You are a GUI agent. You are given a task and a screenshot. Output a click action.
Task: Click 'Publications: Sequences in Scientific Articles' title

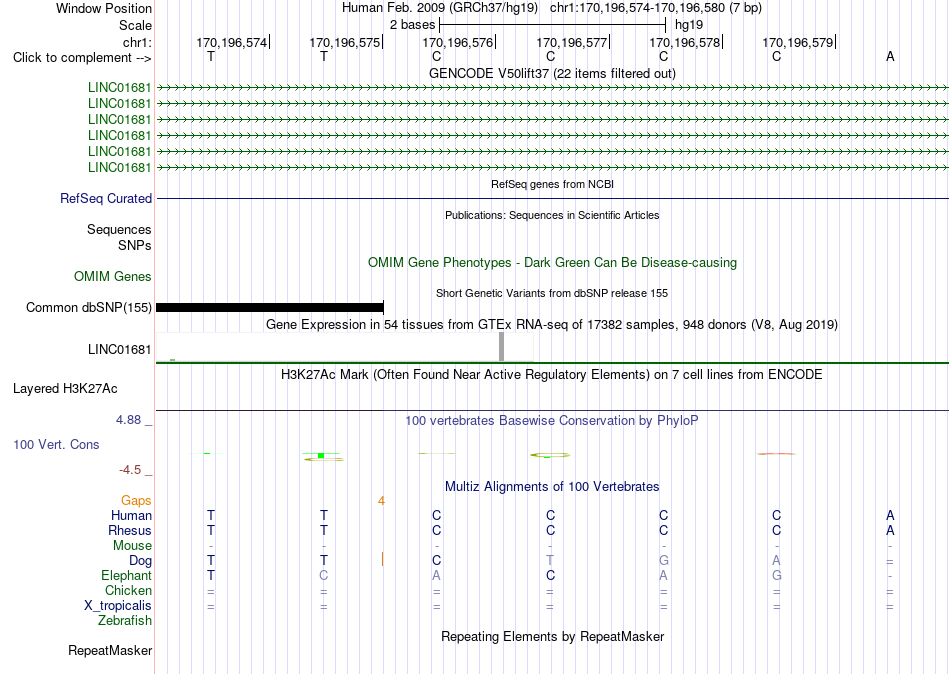(x=552, y=215)
